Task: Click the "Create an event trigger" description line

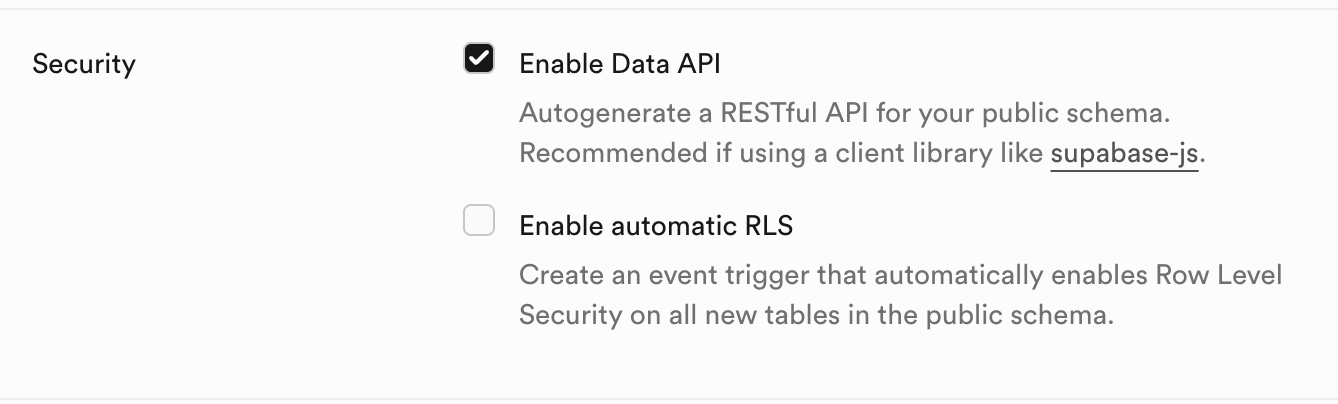Action: [x=899, y=275]
